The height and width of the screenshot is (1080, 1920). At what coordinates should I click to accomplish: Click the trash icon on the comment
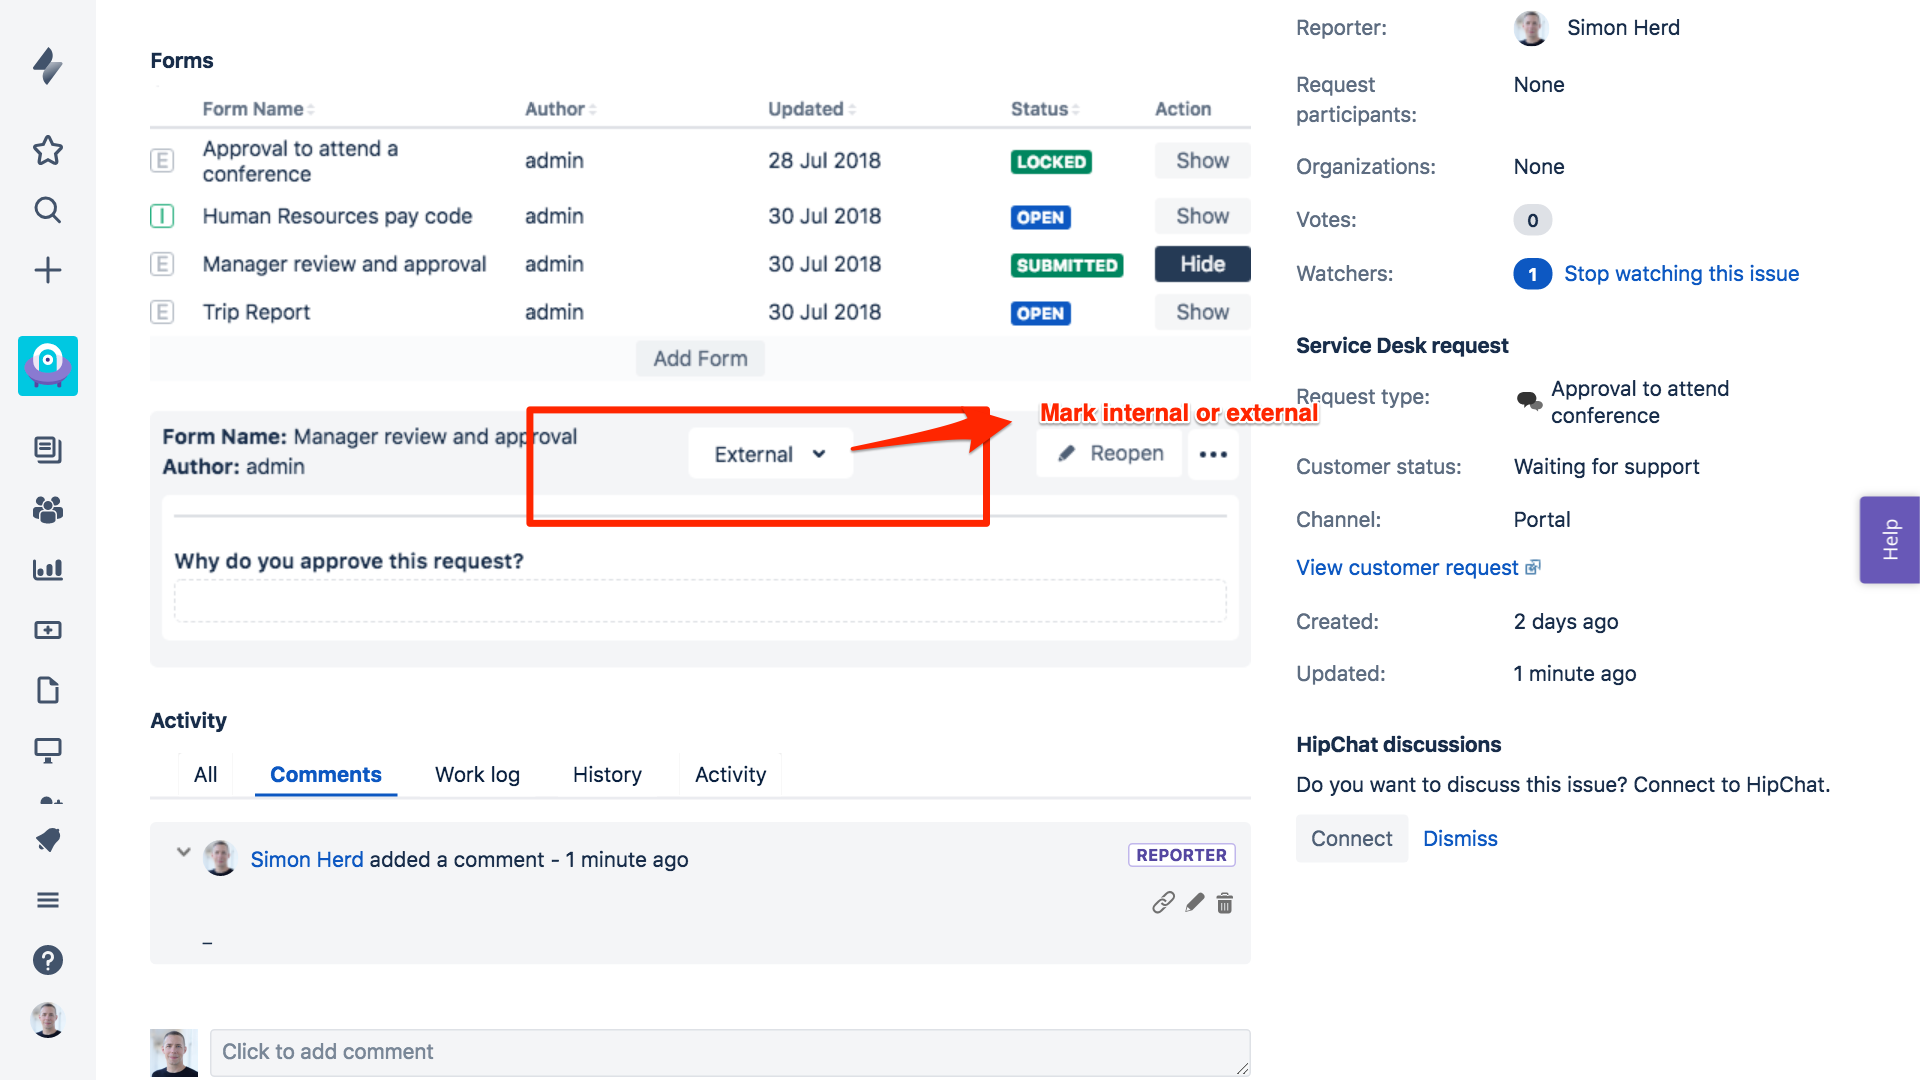(1224, 904)
